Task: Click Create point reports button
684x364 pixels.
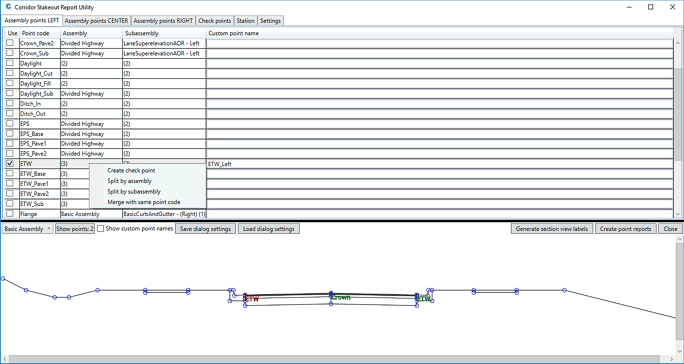Action: pos(626,229)
